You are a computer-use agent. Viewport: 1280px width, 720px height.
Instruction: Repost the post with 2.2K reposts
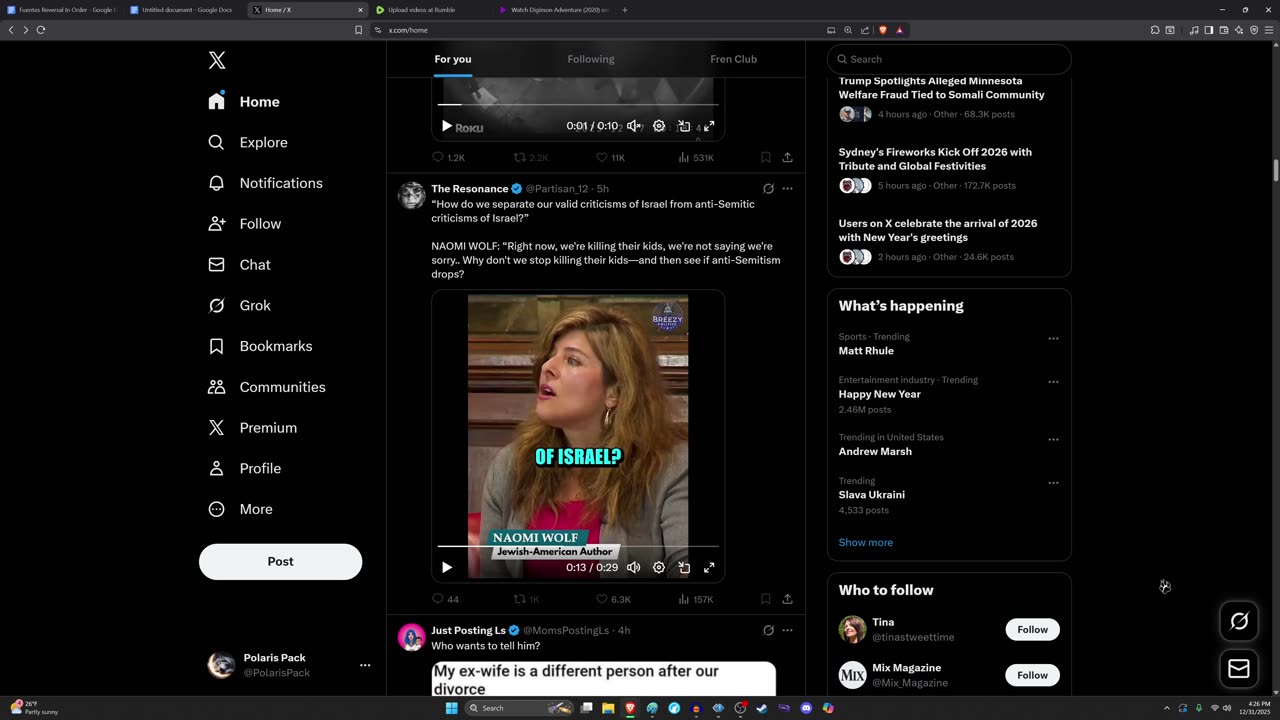tap(530, 157)
